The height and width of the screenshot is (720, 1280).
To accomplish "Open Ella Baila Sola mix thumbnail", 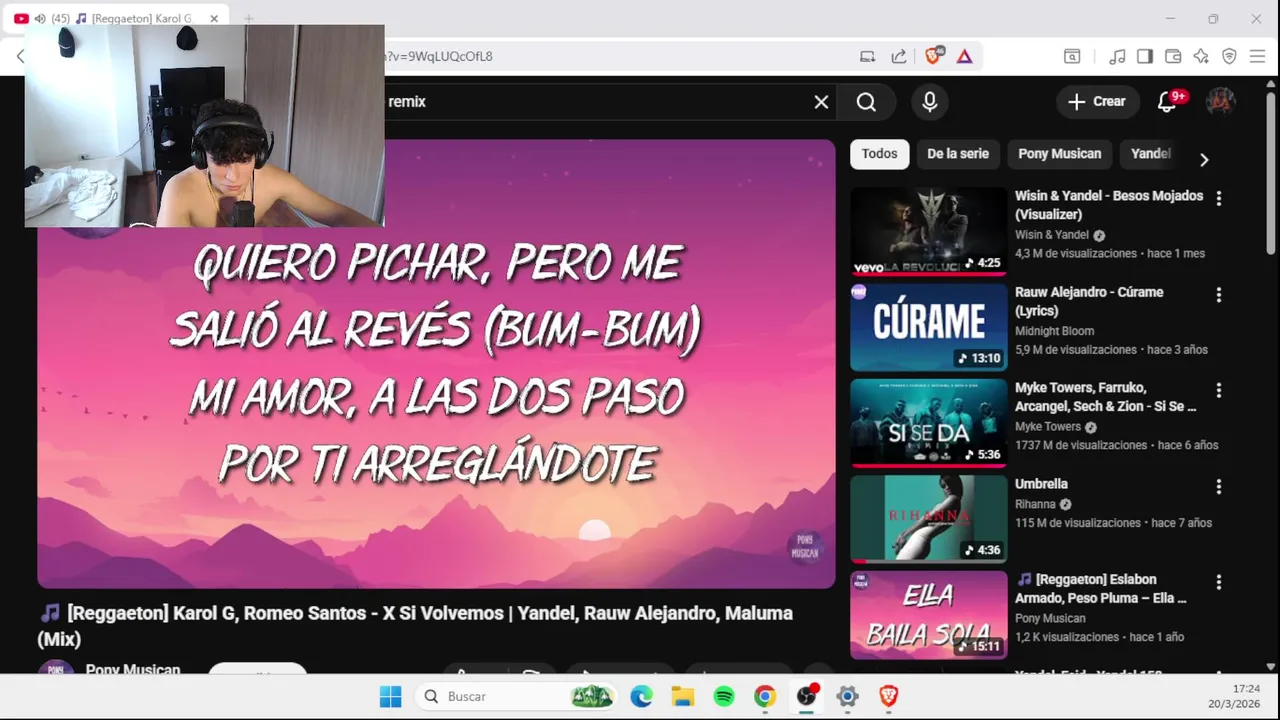I will 929,615.
